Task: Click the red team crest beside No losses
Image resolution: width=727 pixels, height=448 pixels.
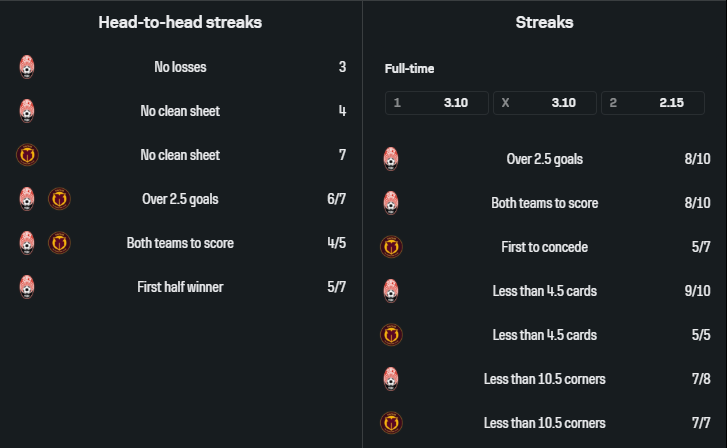Action: (x=27, y=67)
